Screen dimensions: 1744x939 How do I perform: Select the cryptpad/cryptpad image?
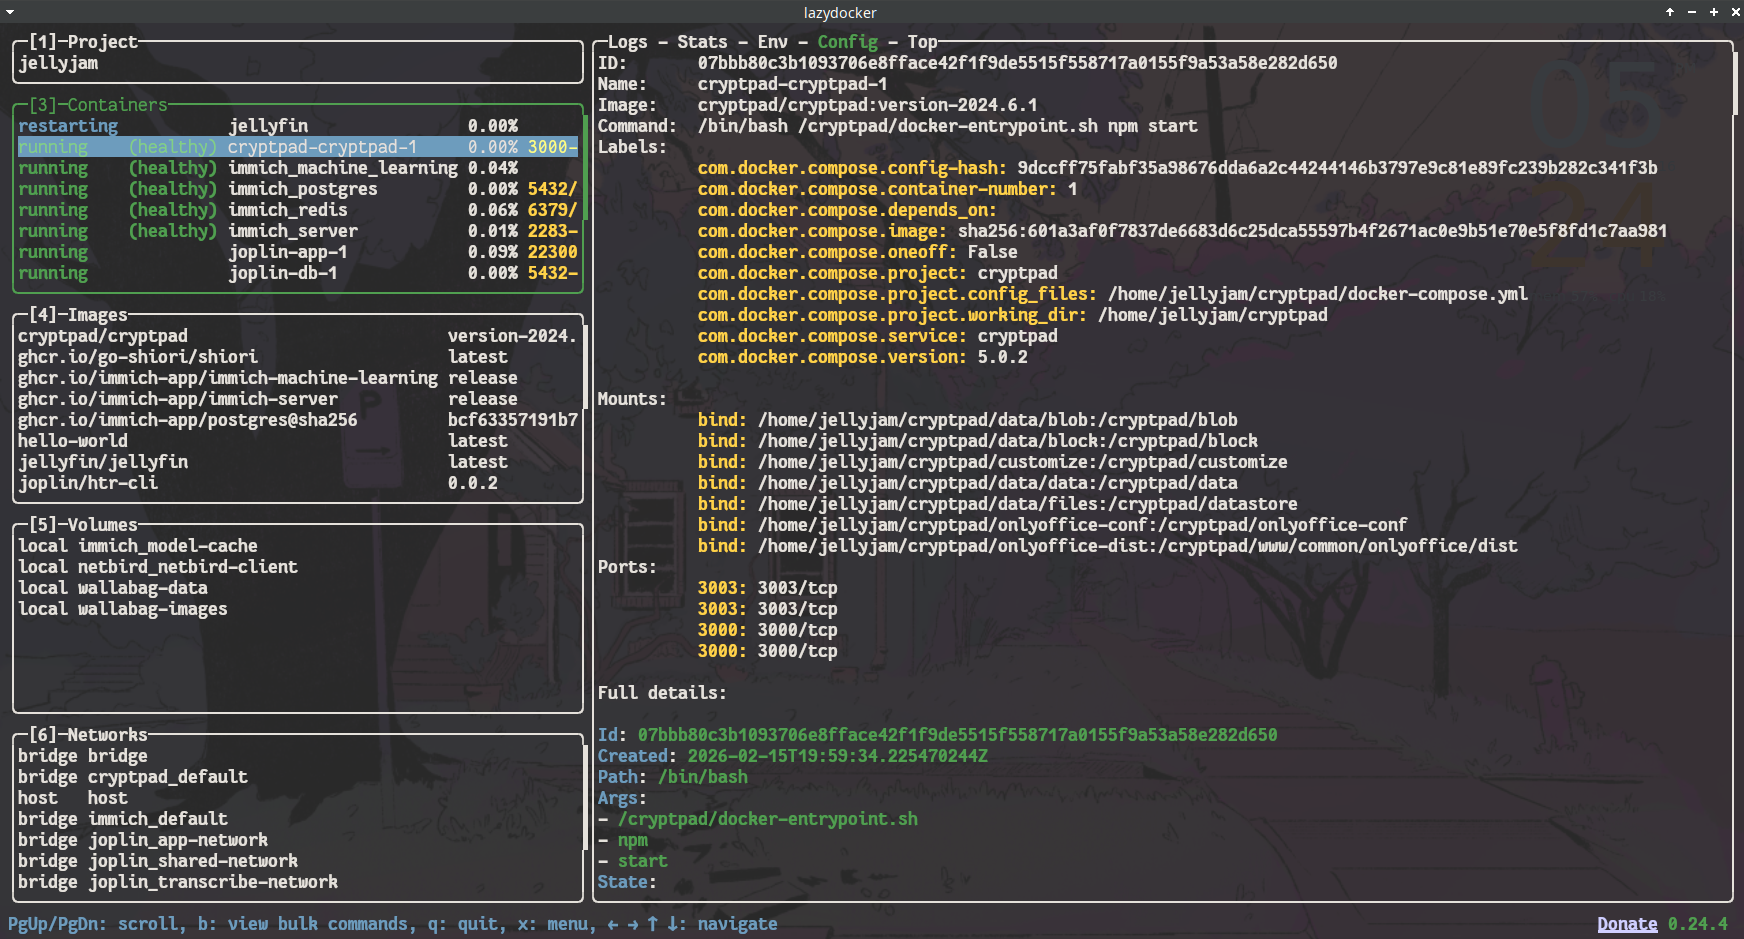click(298, 336)
